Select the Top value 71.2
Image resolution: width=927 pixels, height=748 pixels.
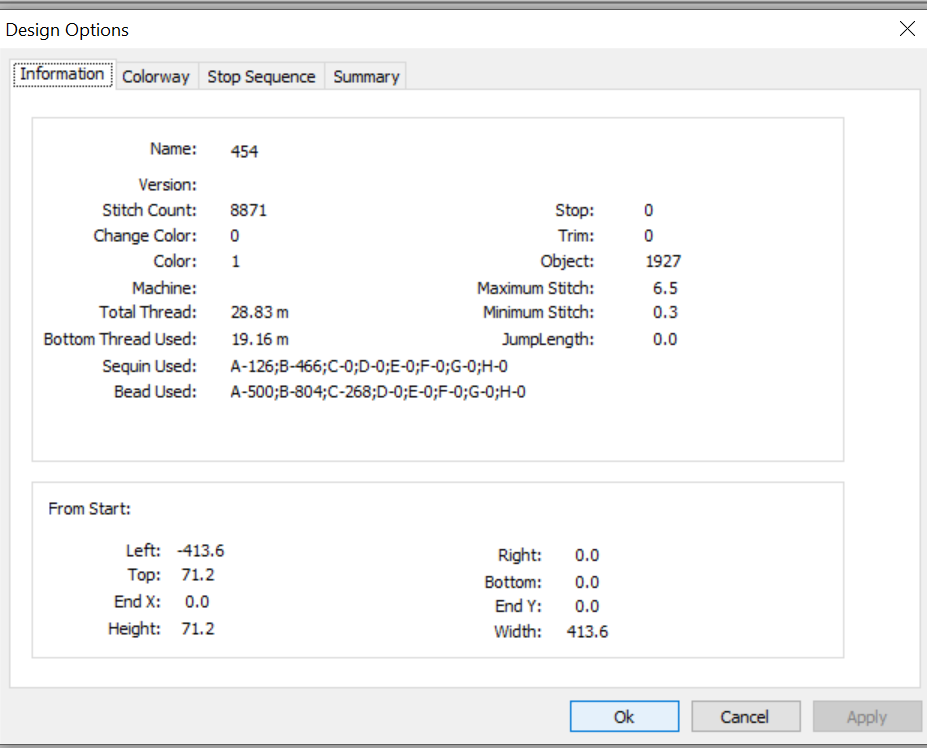pyautogui.click(x=197, y=575)
